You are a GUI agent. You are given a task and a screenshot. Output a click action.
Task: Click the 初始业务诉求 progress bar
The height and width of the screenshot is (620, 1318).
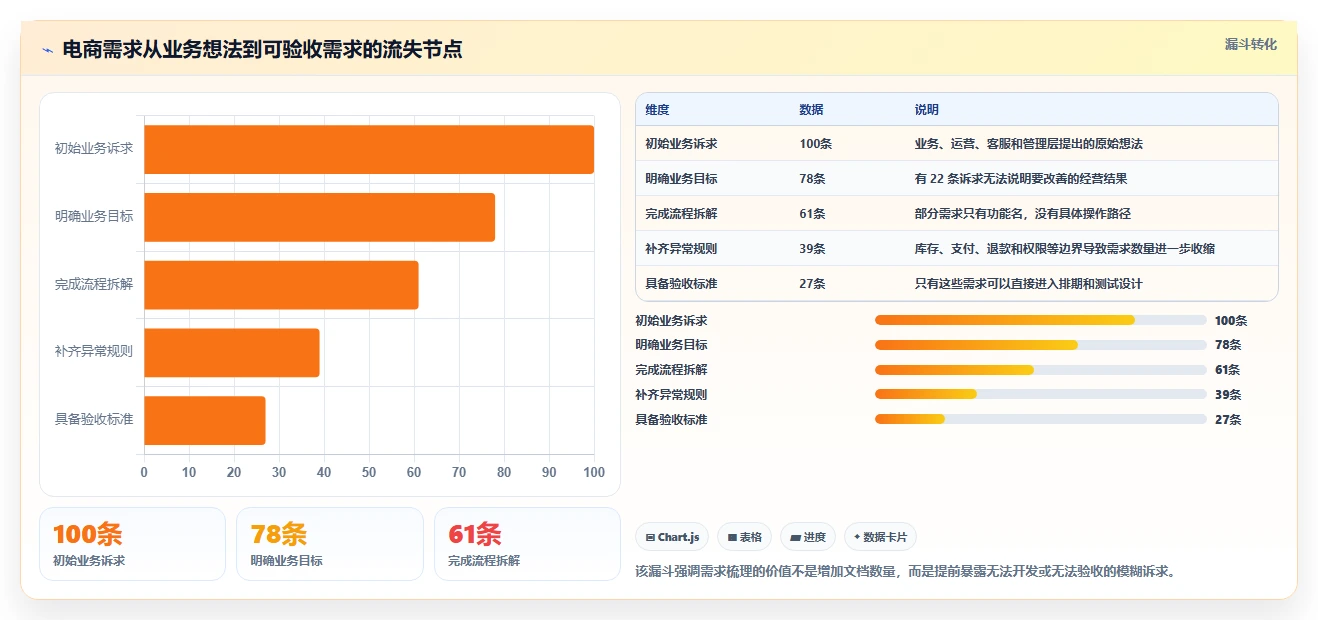[1040, 320]
